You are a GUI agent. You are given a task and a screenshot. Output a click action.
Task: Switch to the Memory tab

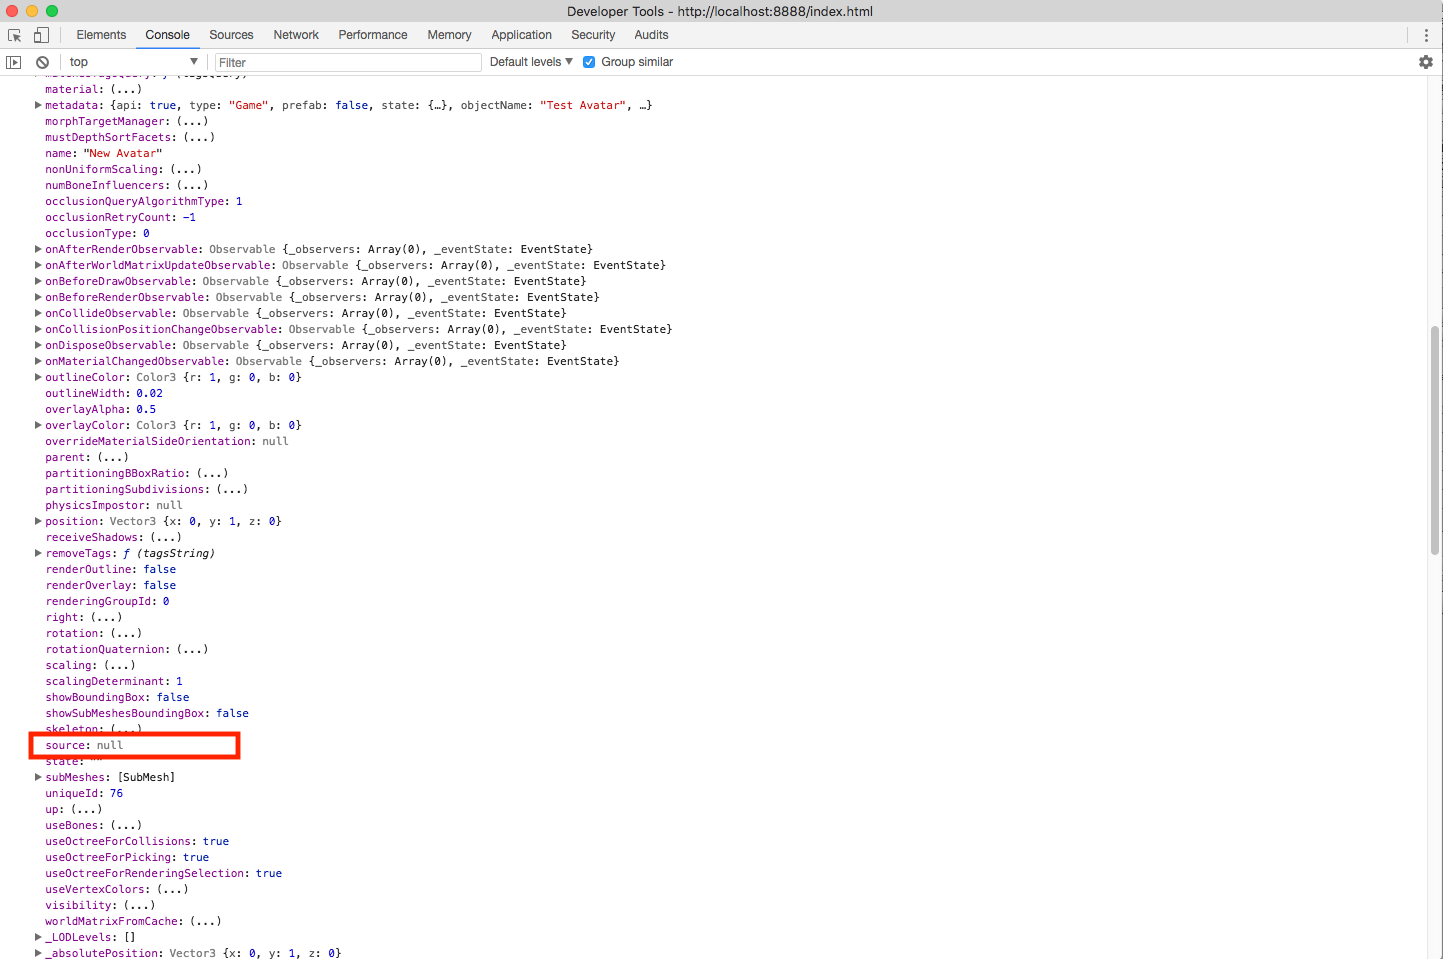(449, 35)
